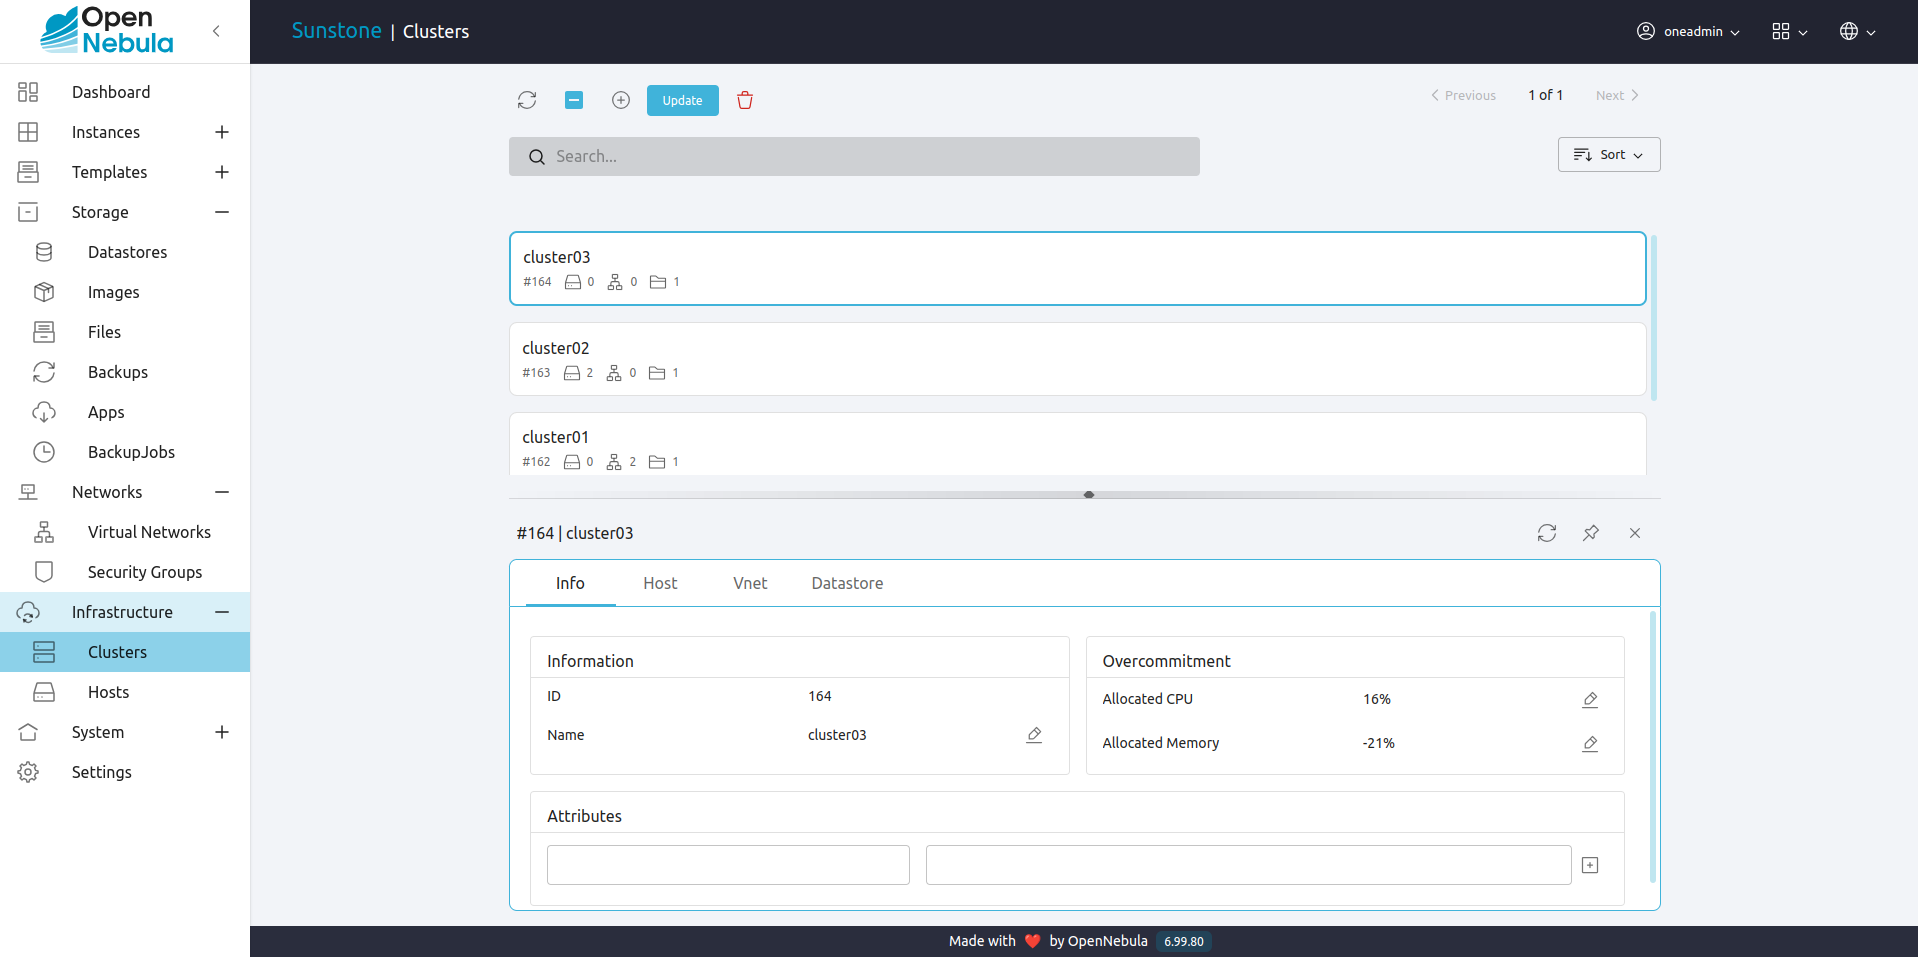Image resolution: width=1918 pixels, height=957 pixels.
Task: Select the cluster01 card
Action: click(1077, 445)
